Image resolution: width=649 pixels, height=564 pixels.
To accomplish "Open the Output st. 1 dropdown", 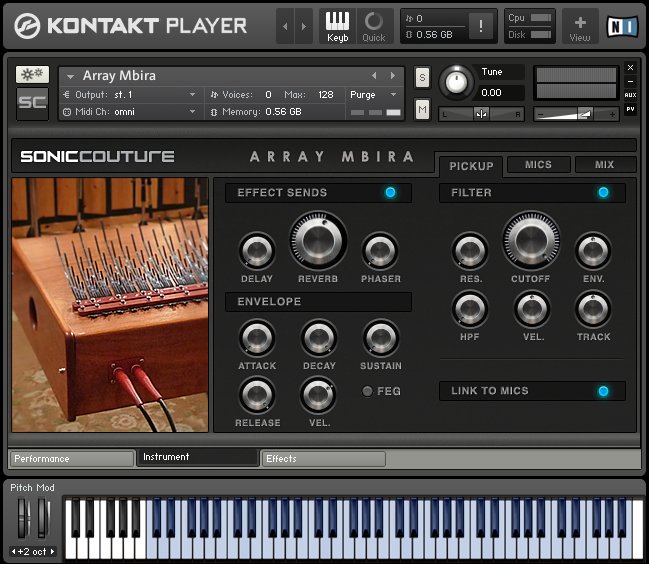I will pyautogui.click(x=192, y=95).
